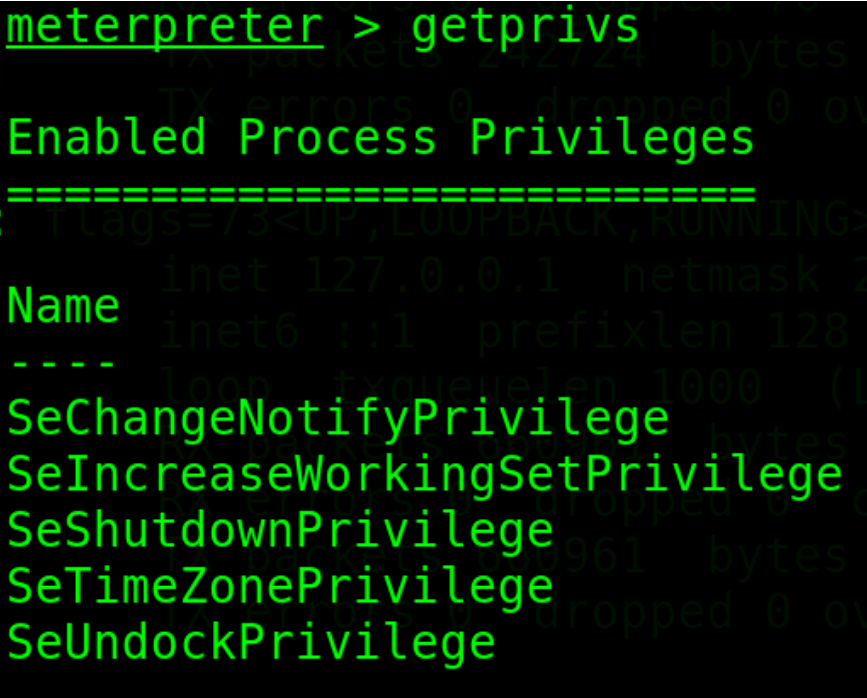Select the SeIncreaseWorkingSetPrivilege entry

[x=424, y=475]
